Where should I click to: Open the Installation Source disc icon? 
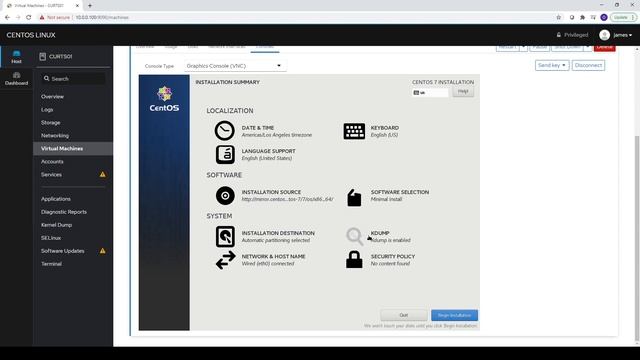[225, 196]
